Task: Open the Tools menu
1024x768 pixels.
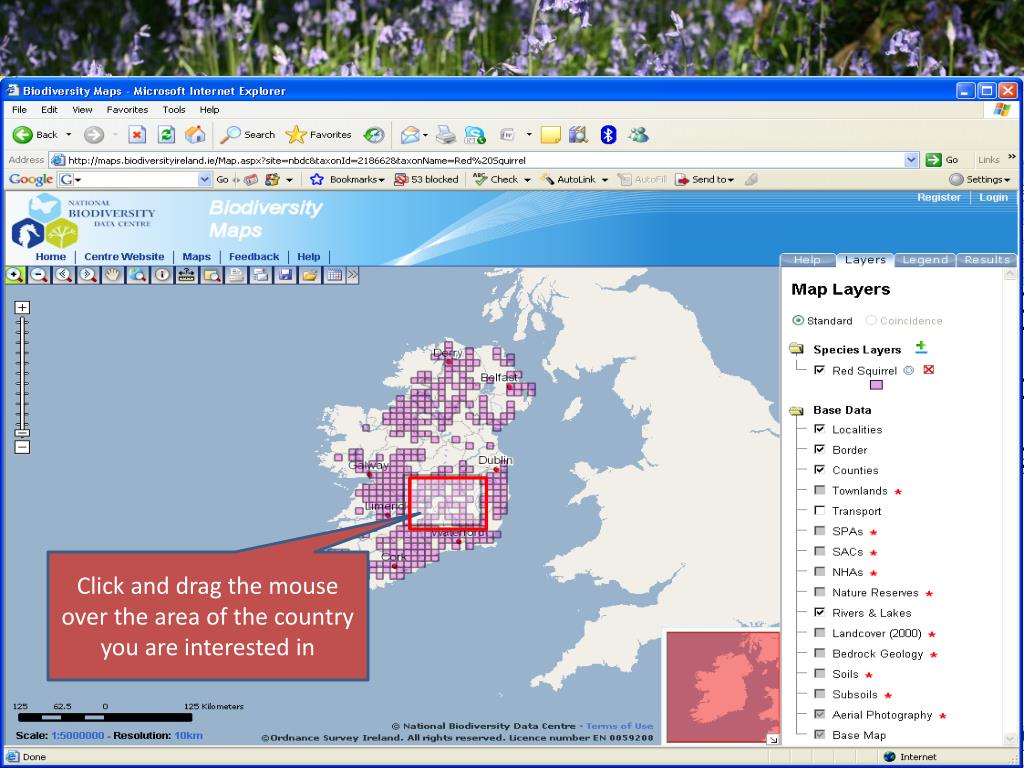Action: tap(174, 110)
